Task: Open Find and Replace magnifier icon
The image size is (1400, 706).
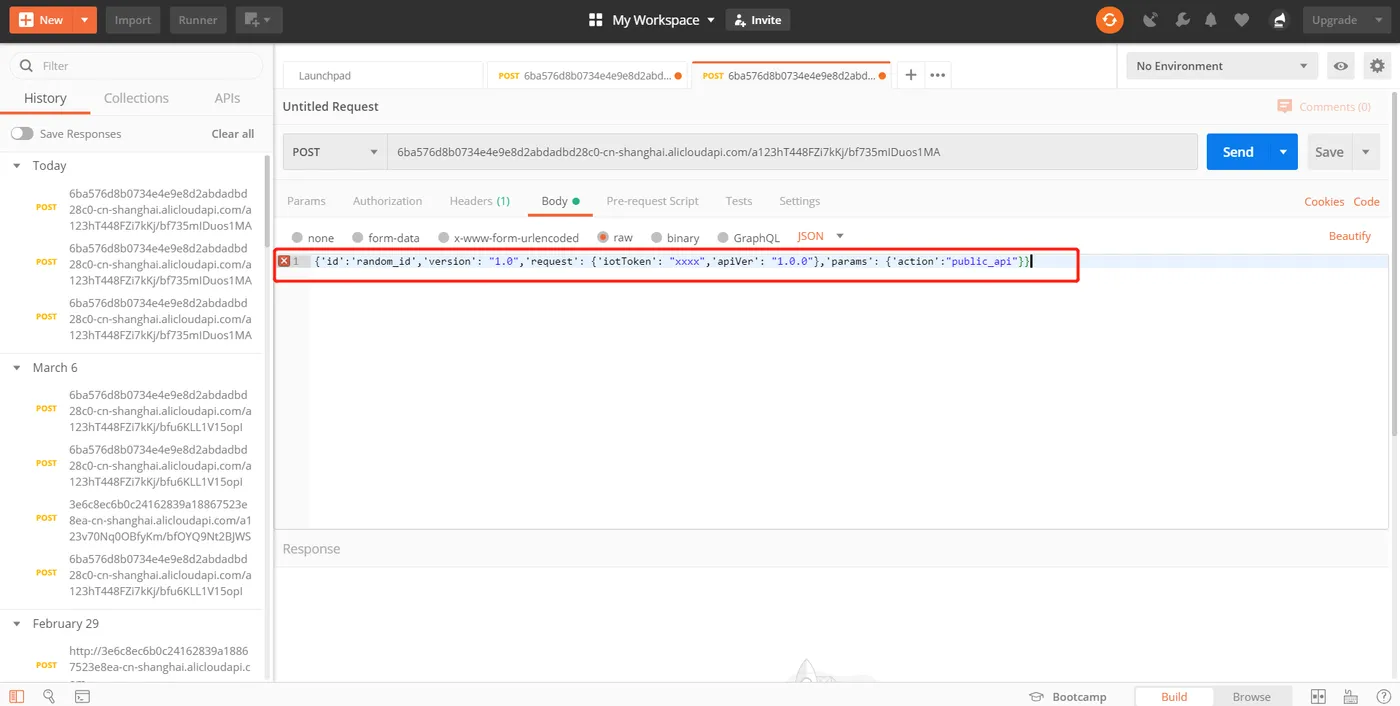Action: (x=49, y=696)
